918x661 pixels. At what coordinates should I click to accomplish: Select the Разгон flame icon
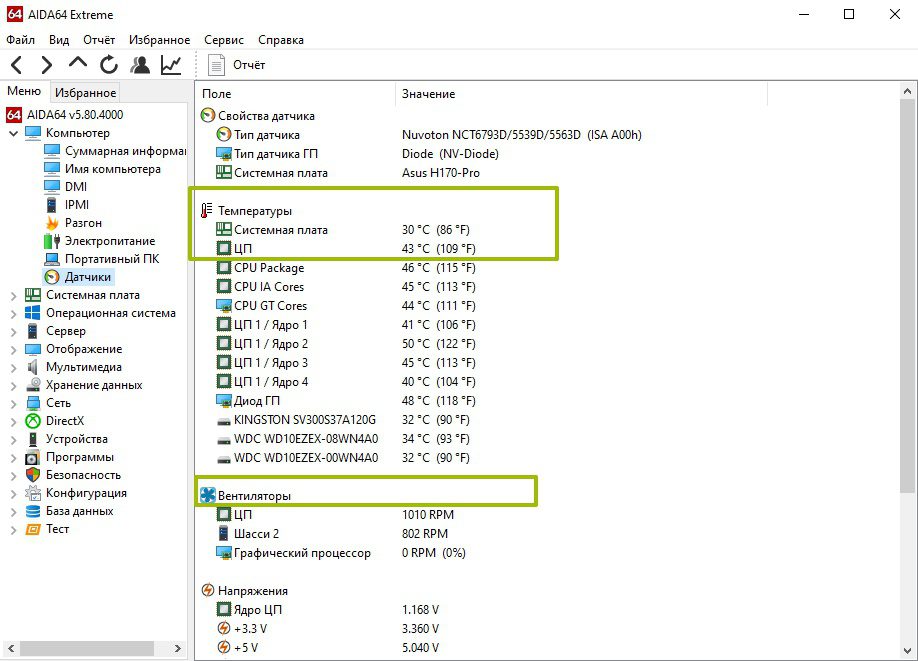pyautogui.click(x=52, y=223)
